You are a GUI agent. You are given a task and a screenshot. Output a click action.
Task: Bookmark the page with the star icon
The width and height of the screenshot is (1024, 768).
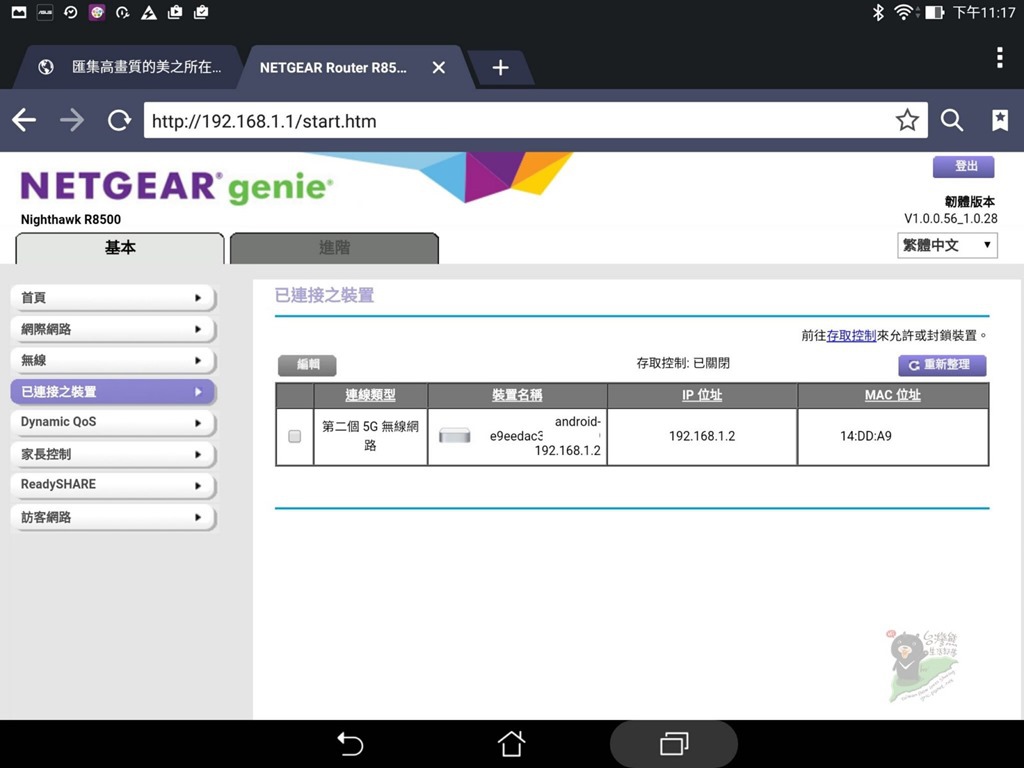(x=907, y=120)
